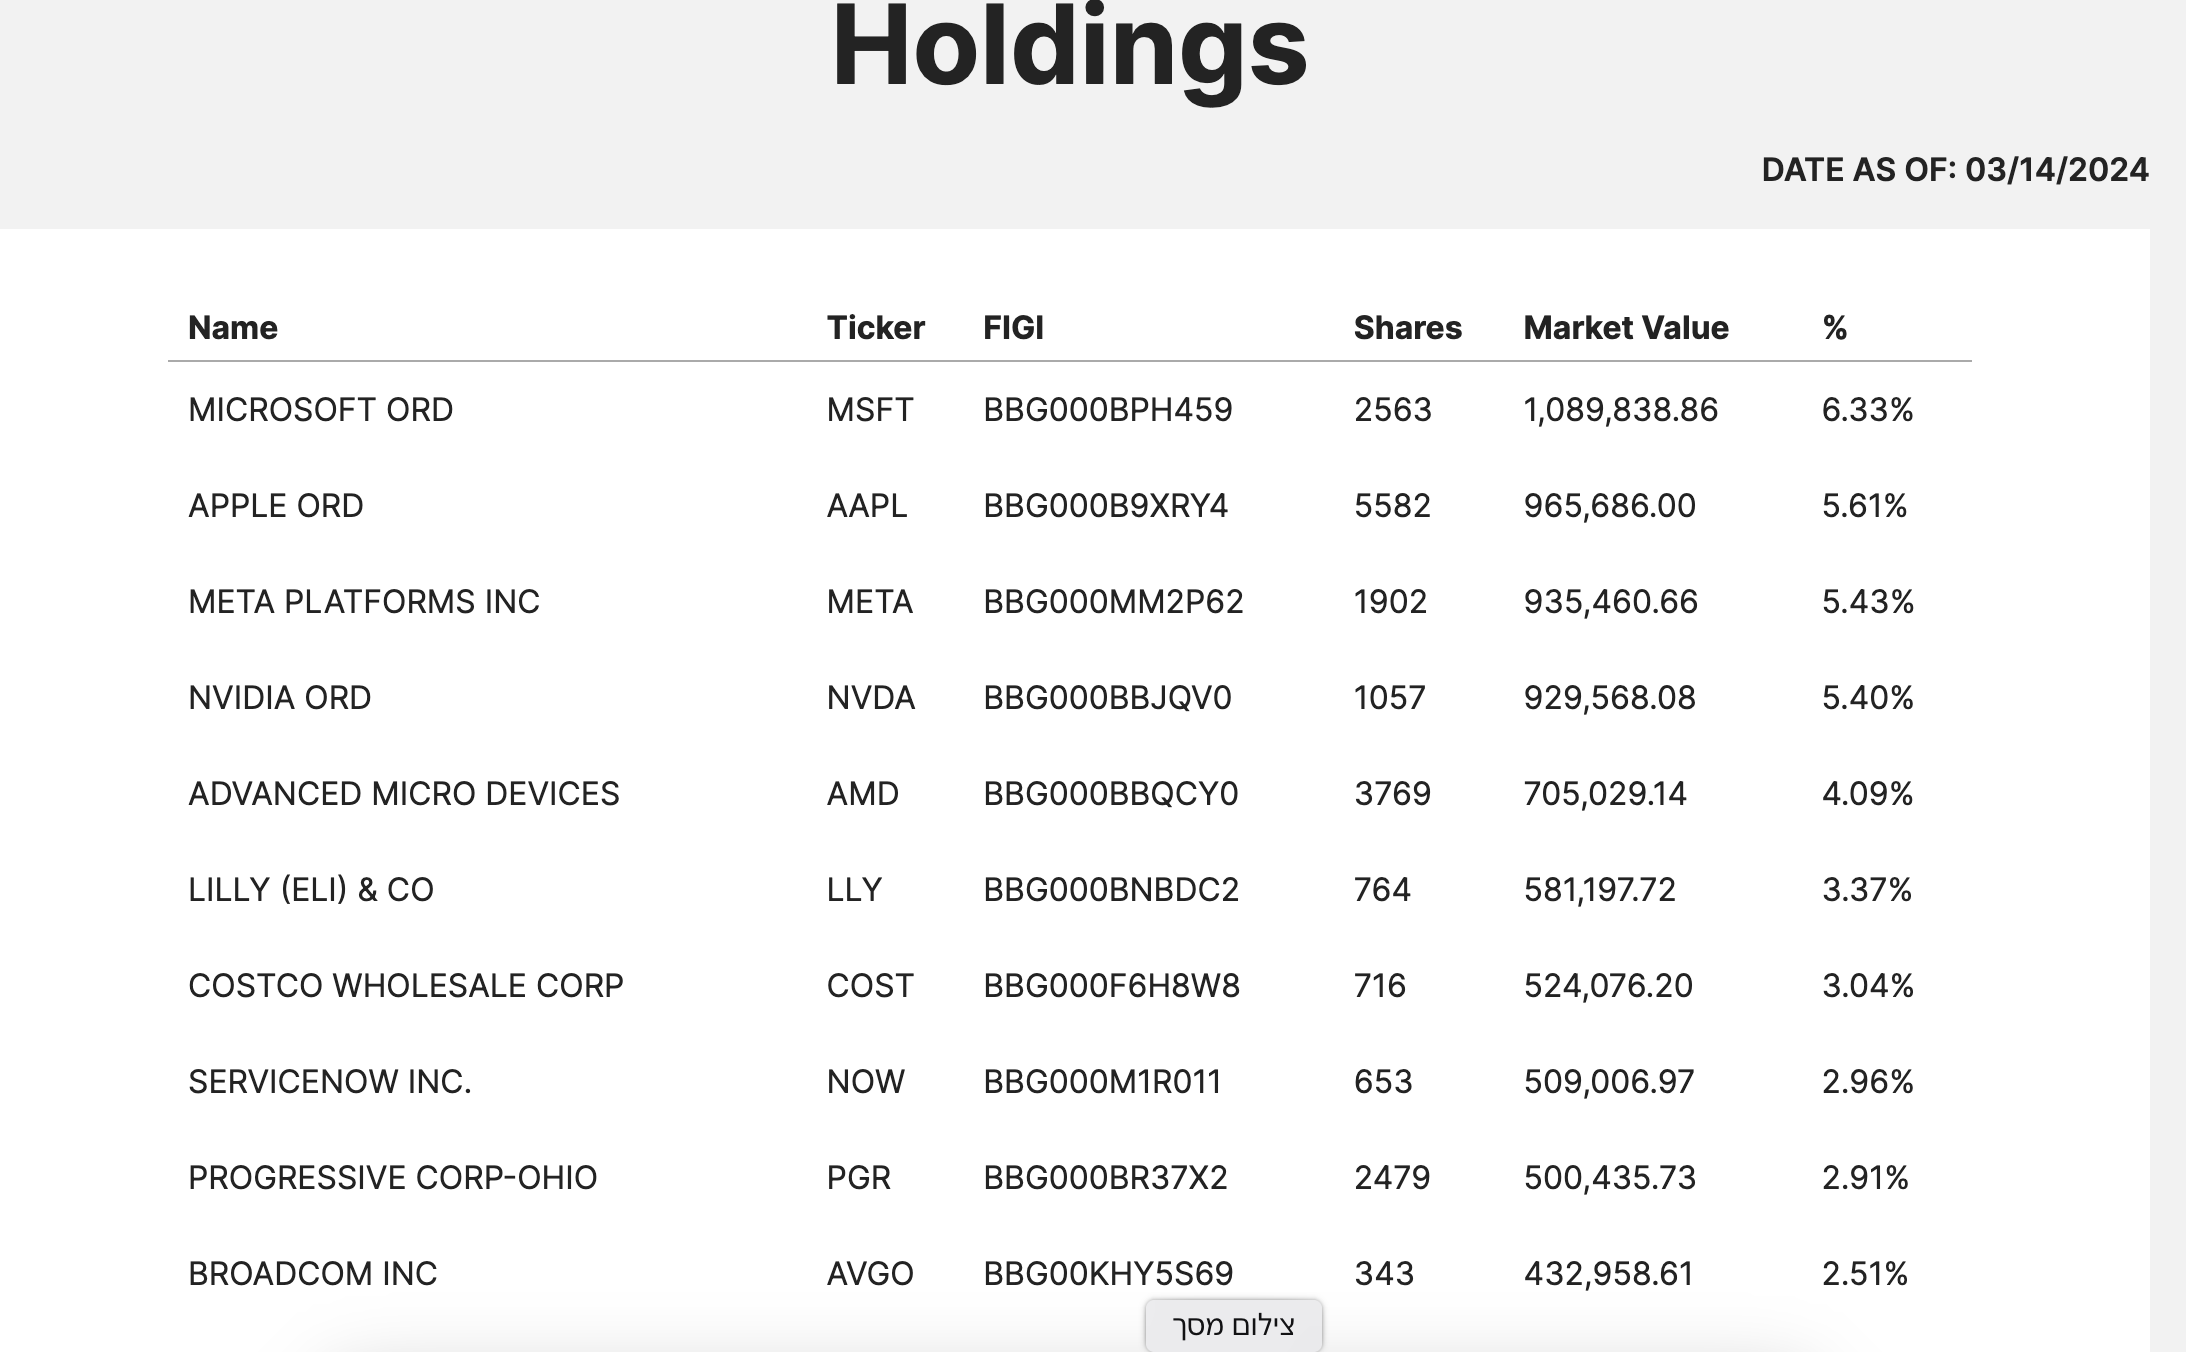Click market value 929,568.08

click(x=1610, y=698)
